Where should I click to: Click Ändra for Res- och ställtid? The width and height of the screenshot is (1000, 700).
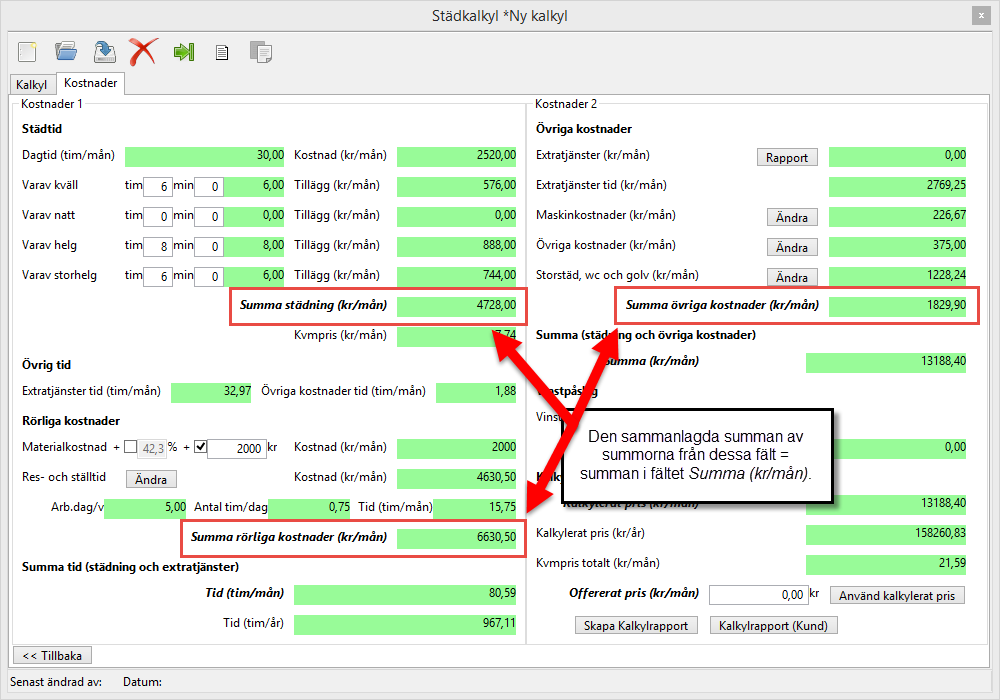(x=151, y=479)
